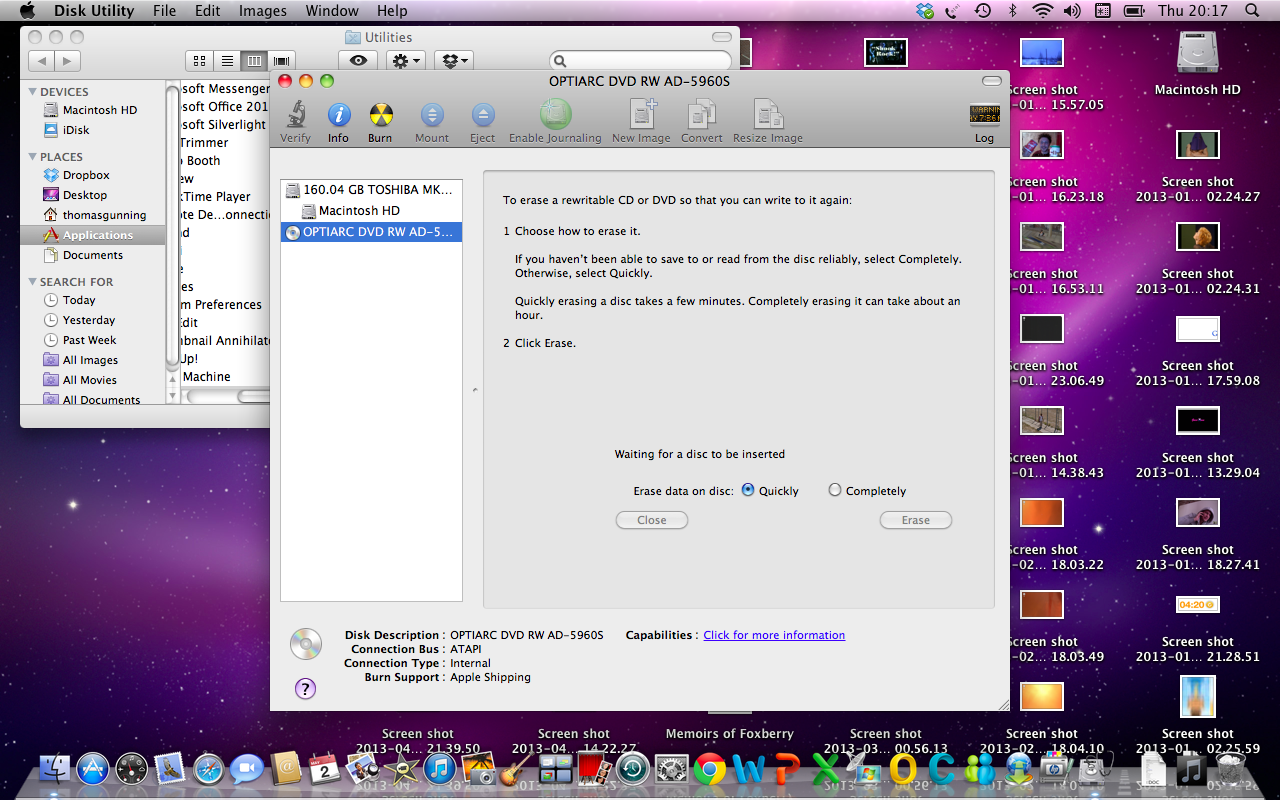
Task: Open Dropbox in Finder sidebar
Action: (92, 175)
